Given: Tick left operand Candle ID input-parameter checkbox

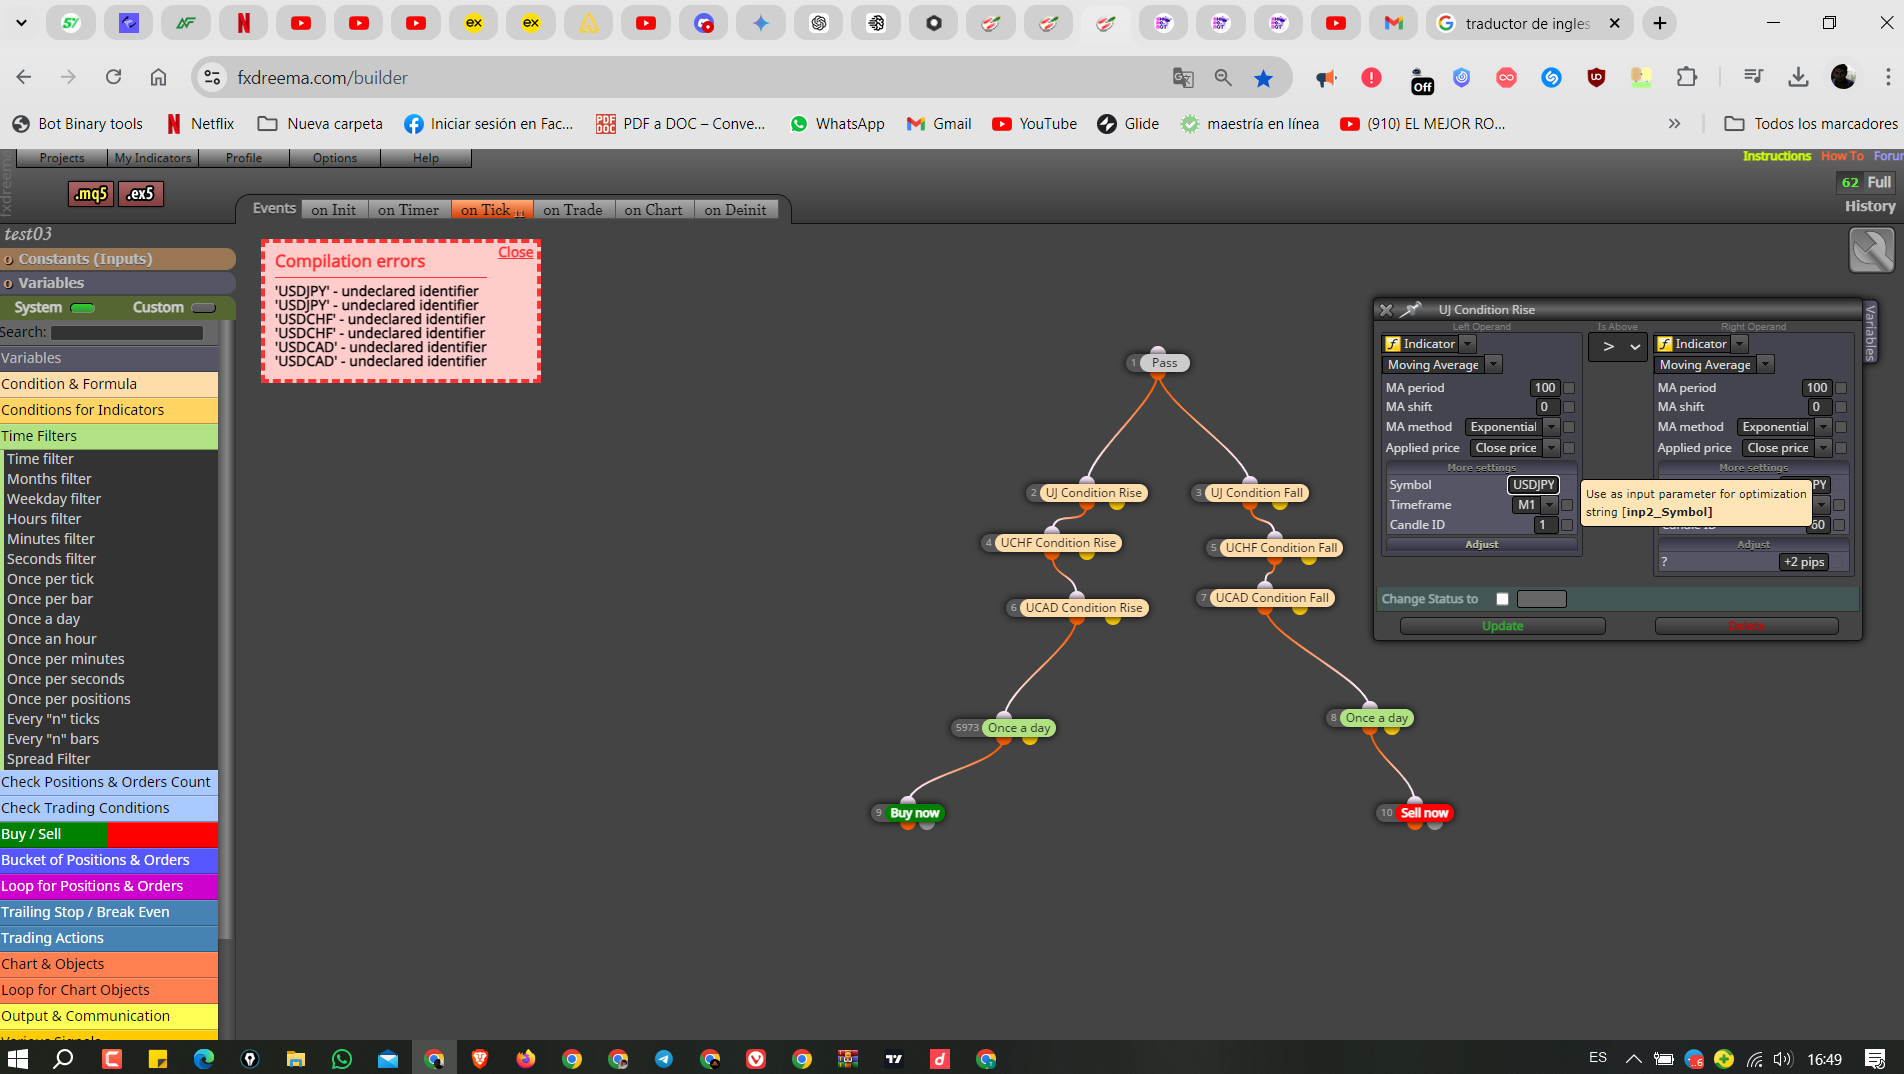Looking at the screenshot, I should tap(1567, 525).
